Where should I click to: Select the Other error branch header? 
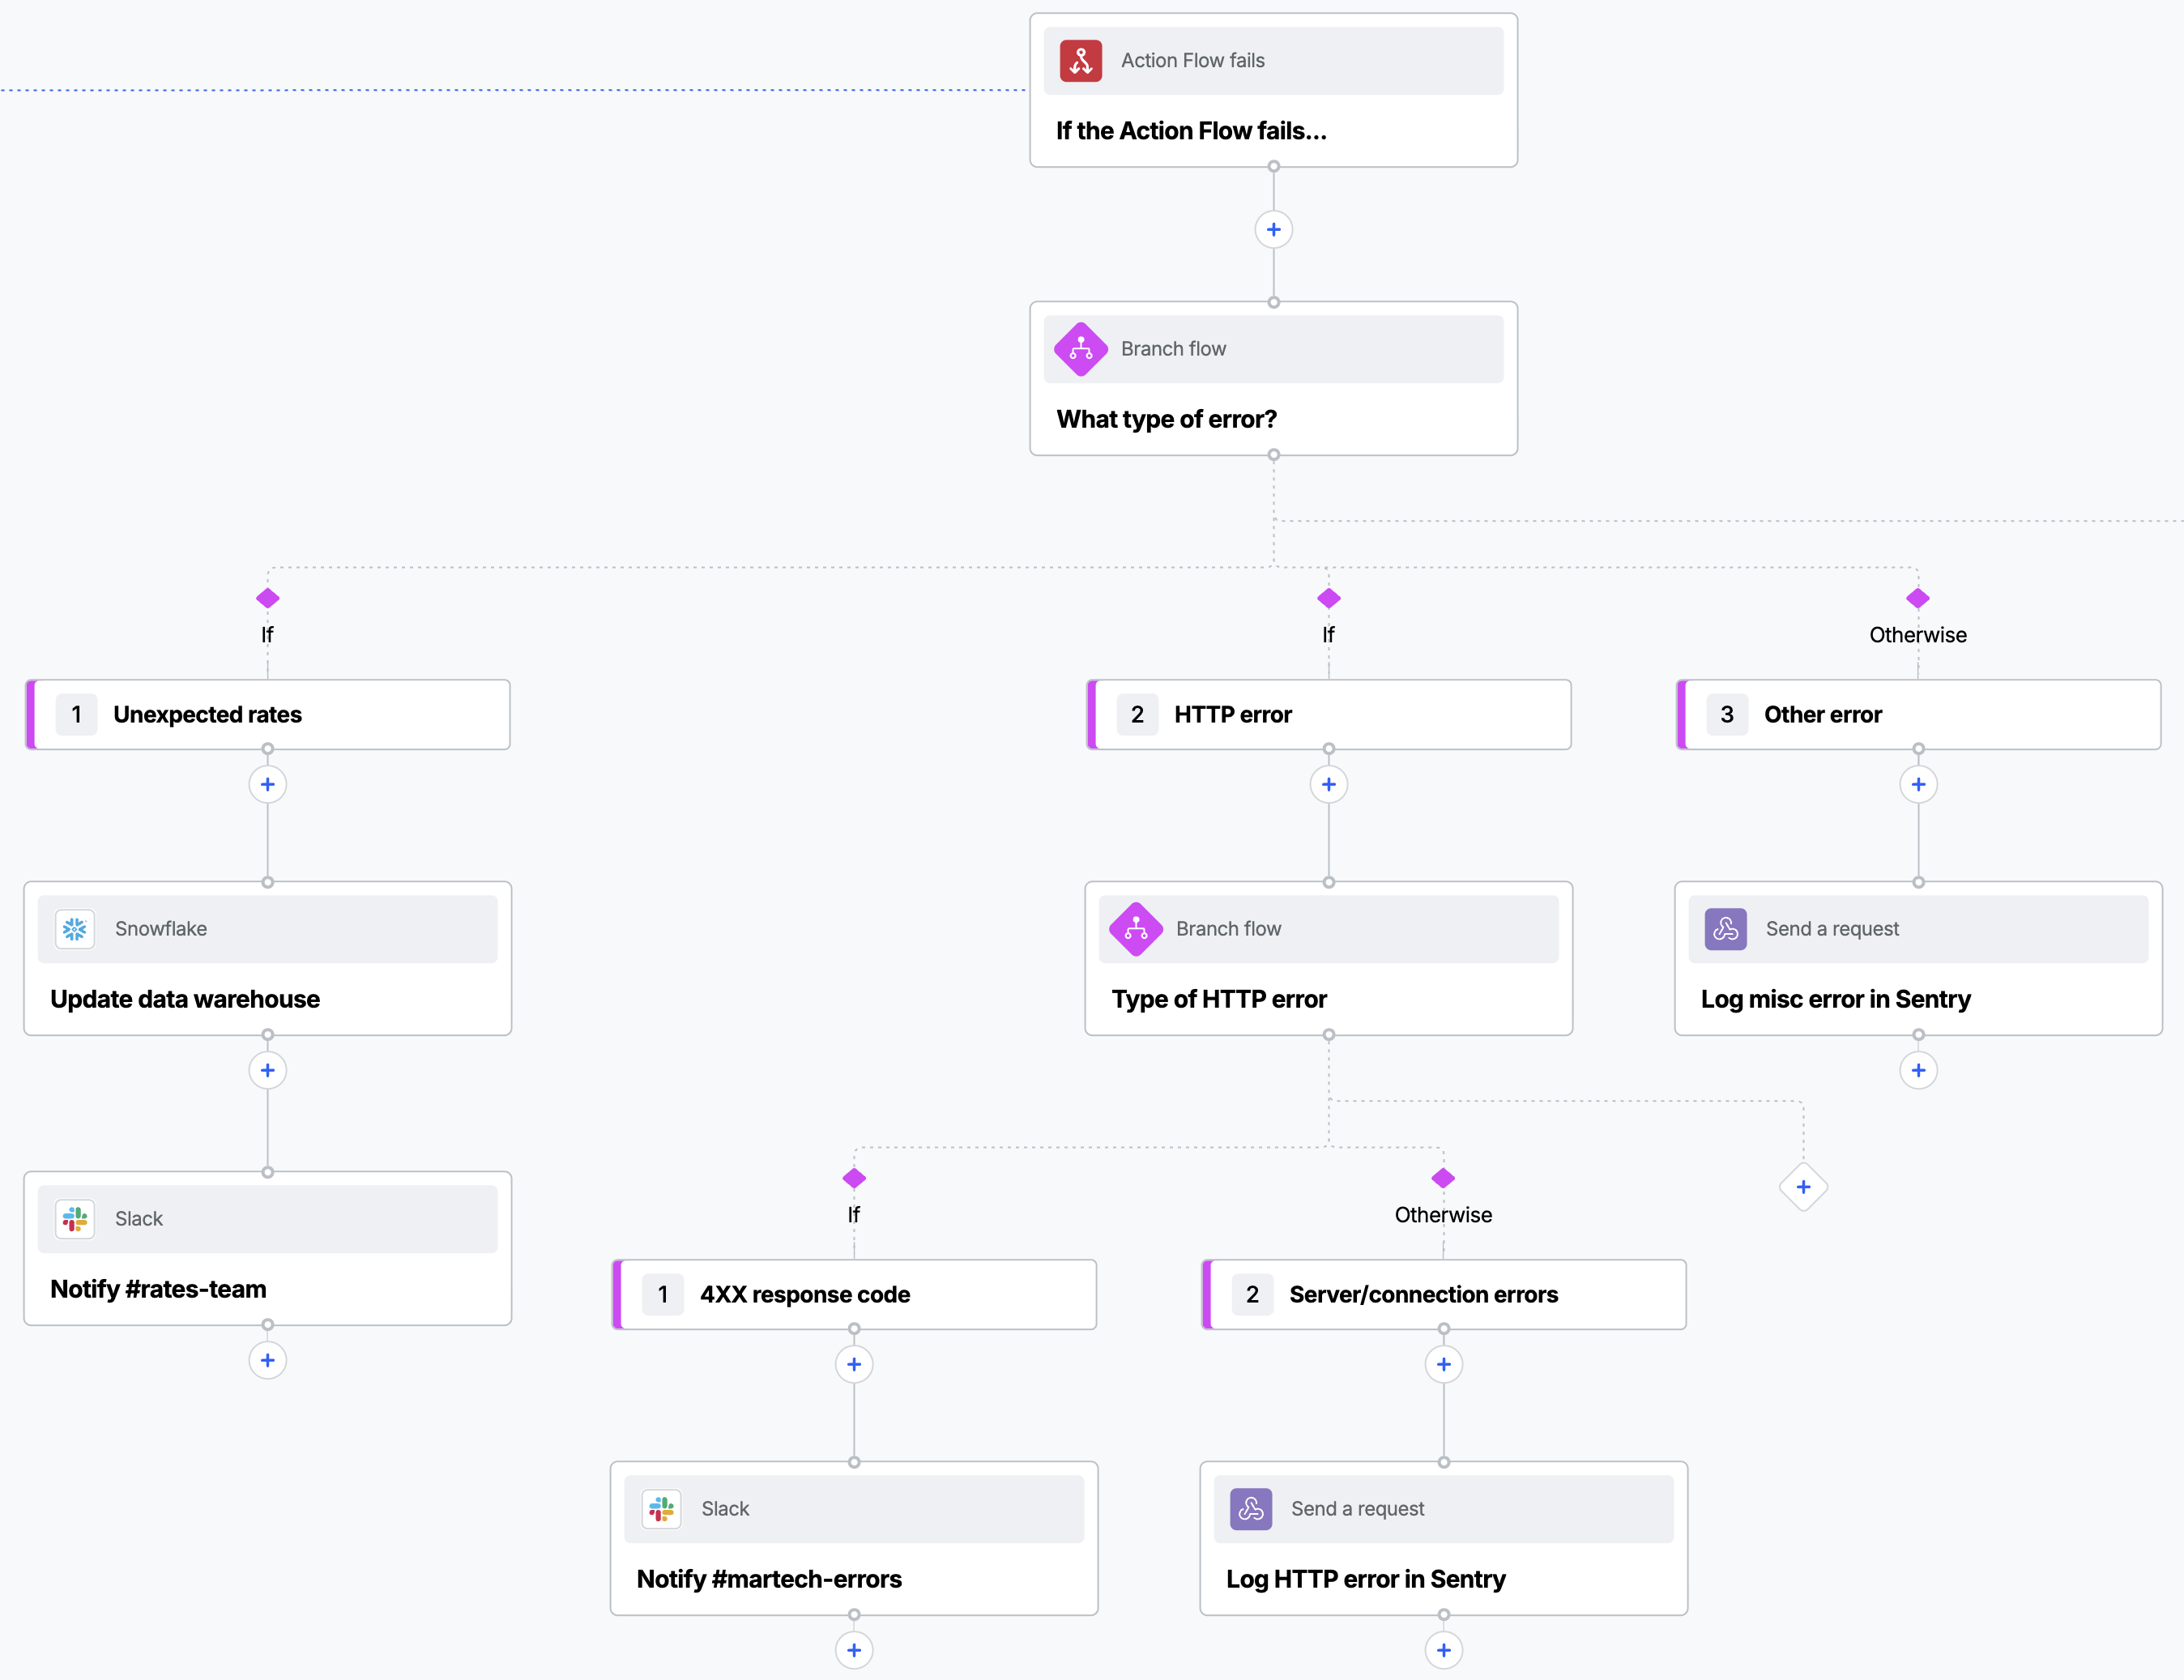tap(1918, 714)
